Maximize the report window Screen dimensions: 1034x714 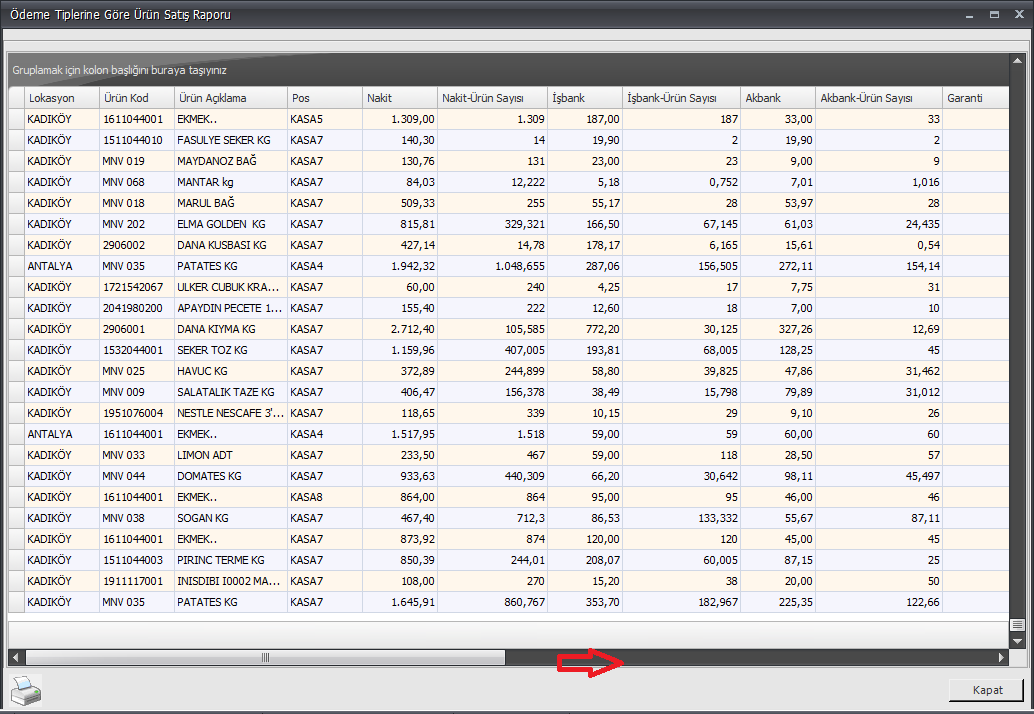tap(994, 14)
